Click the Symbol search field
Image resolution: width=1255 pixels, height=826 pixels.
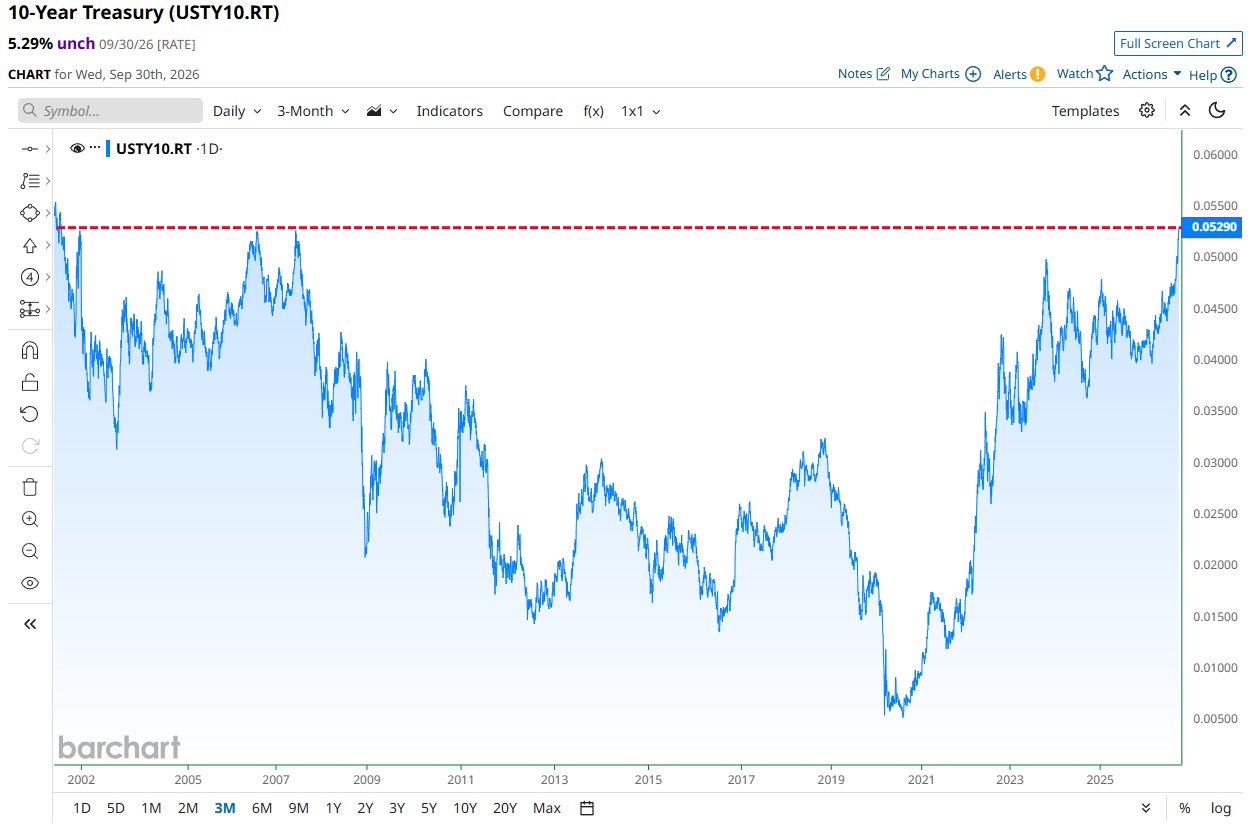pos(111,111)
